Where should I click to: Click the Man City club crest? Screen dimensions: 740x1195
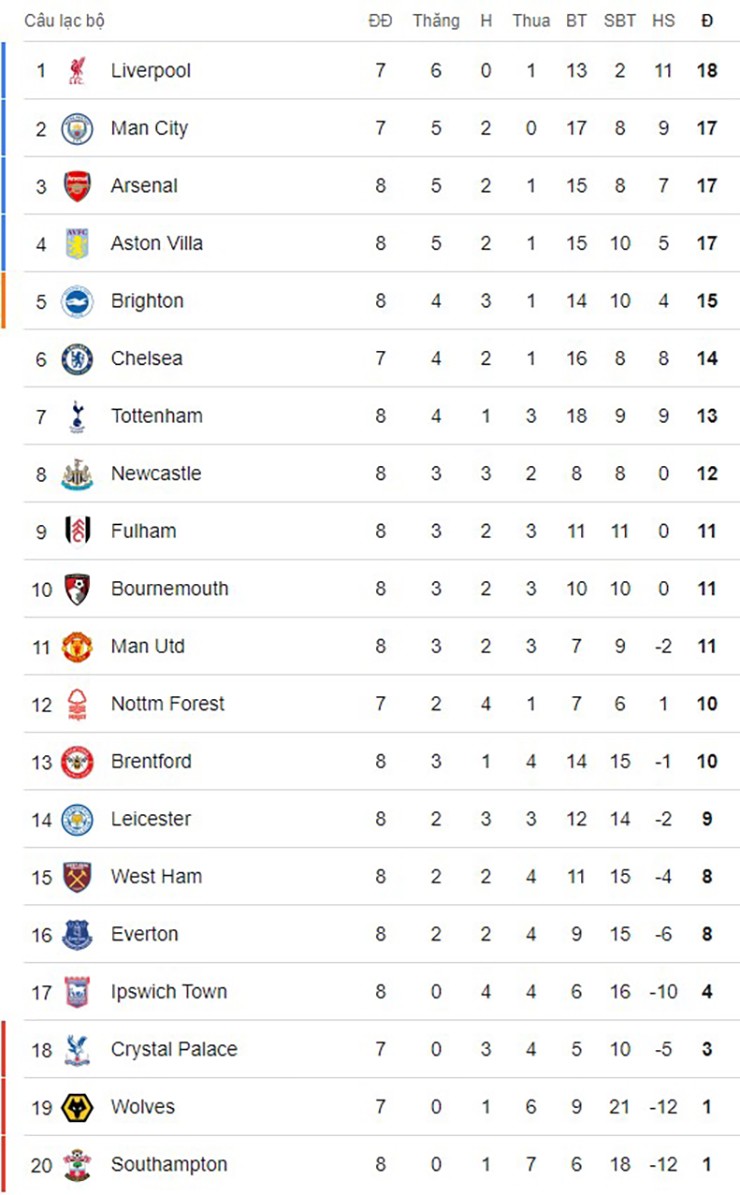click(x=77, y=129)
